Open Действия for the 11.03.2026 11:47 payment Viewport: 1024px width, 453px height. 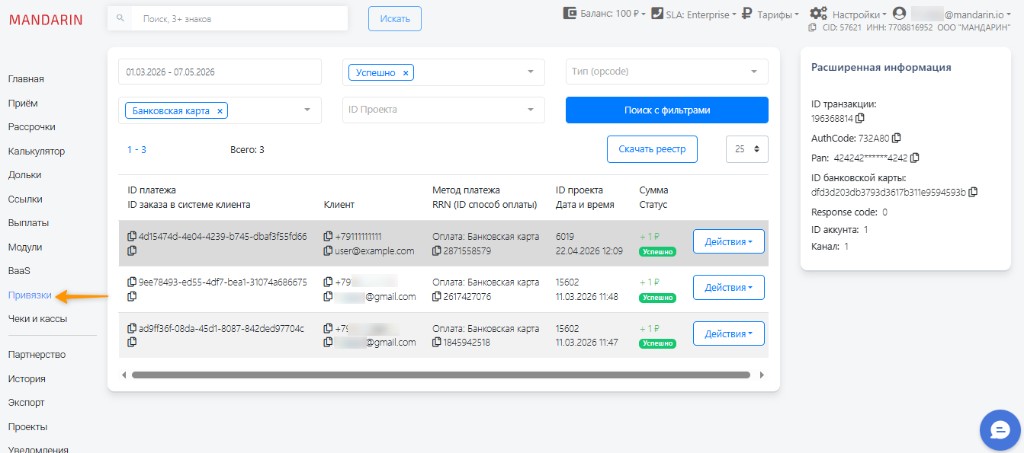[728, 334]
